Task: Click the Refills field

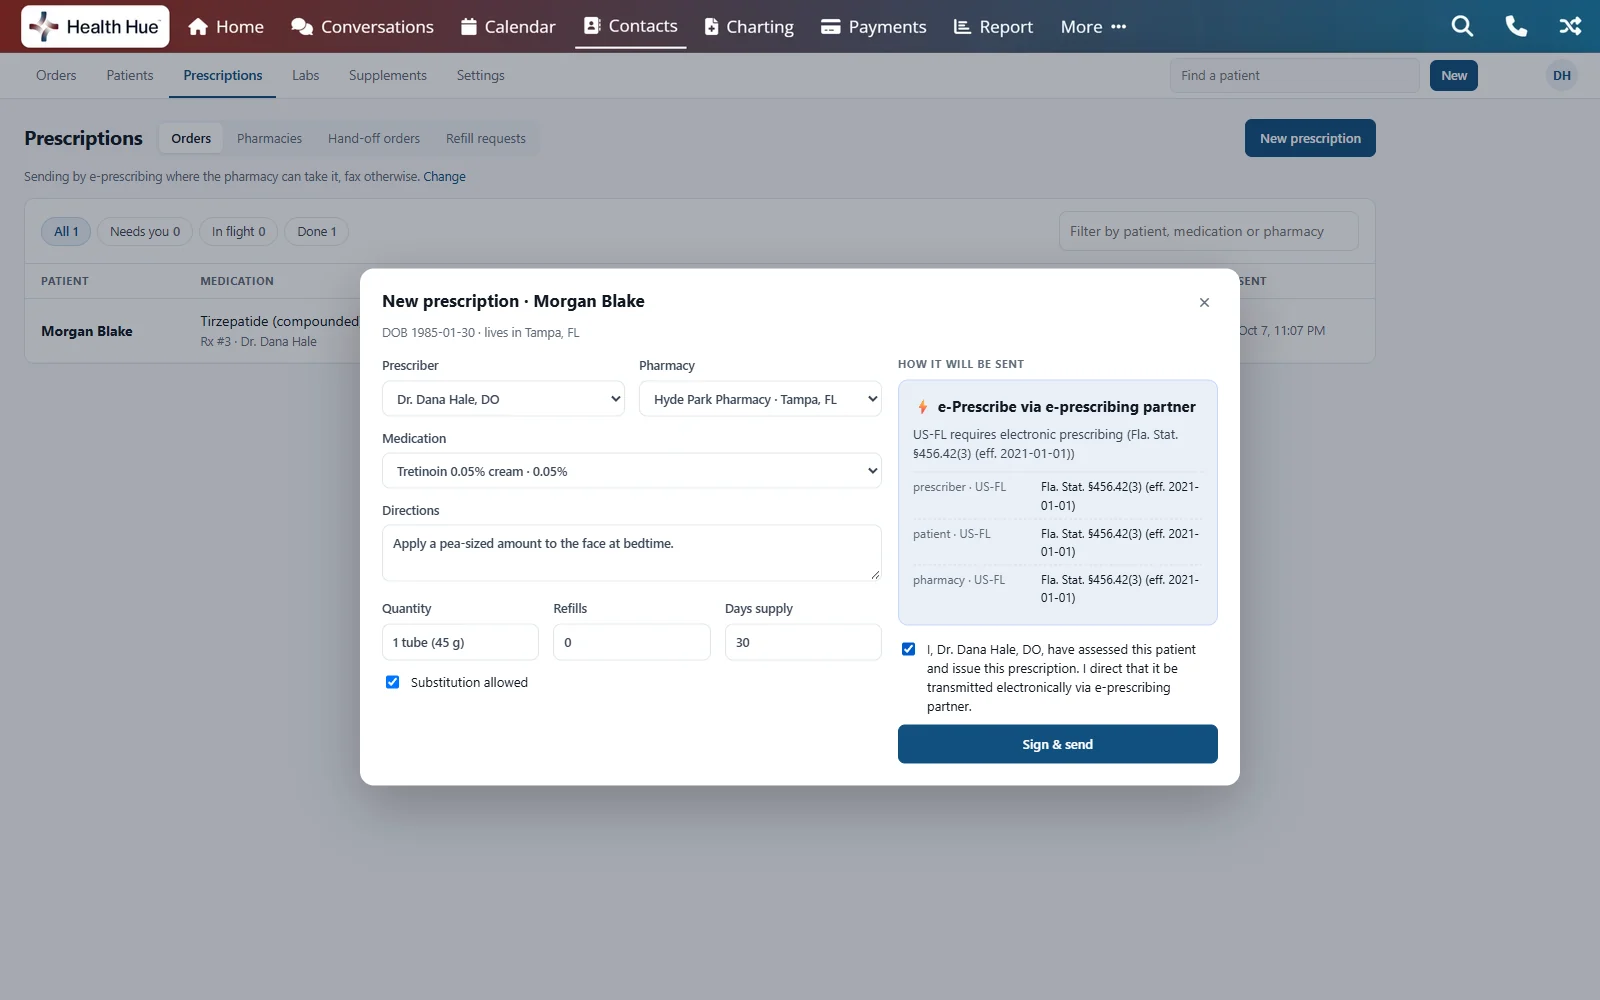Action: (632, 642)
